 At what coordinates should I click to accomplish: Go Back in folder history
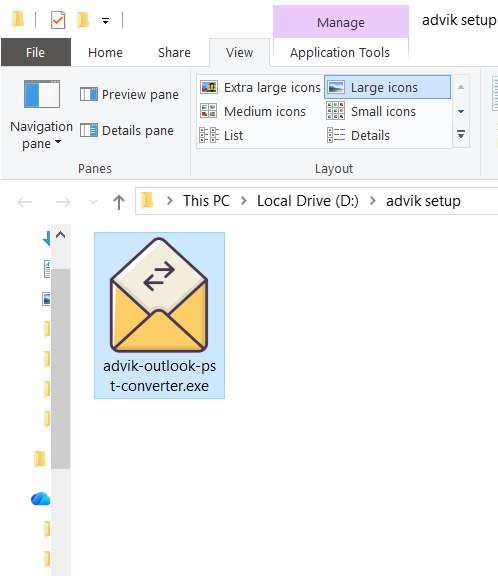coord(25,202)
